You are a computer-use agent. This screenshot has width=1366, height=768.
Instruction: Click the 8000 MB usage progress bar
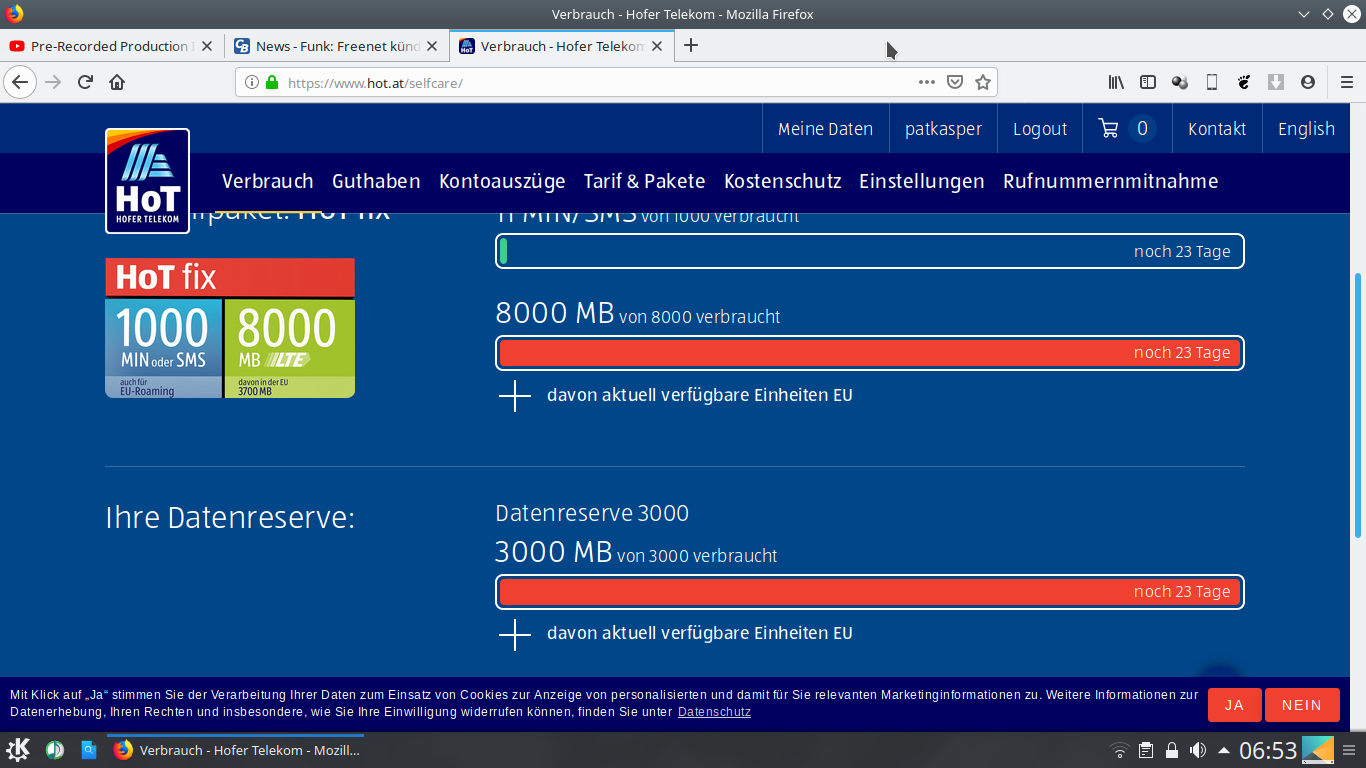(x=870, y=353)
